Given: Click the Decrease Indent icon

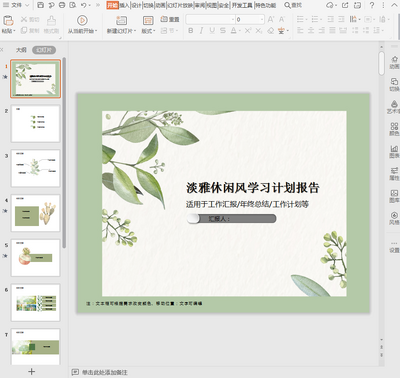Looking at the screenshot, I should point(331,19).
